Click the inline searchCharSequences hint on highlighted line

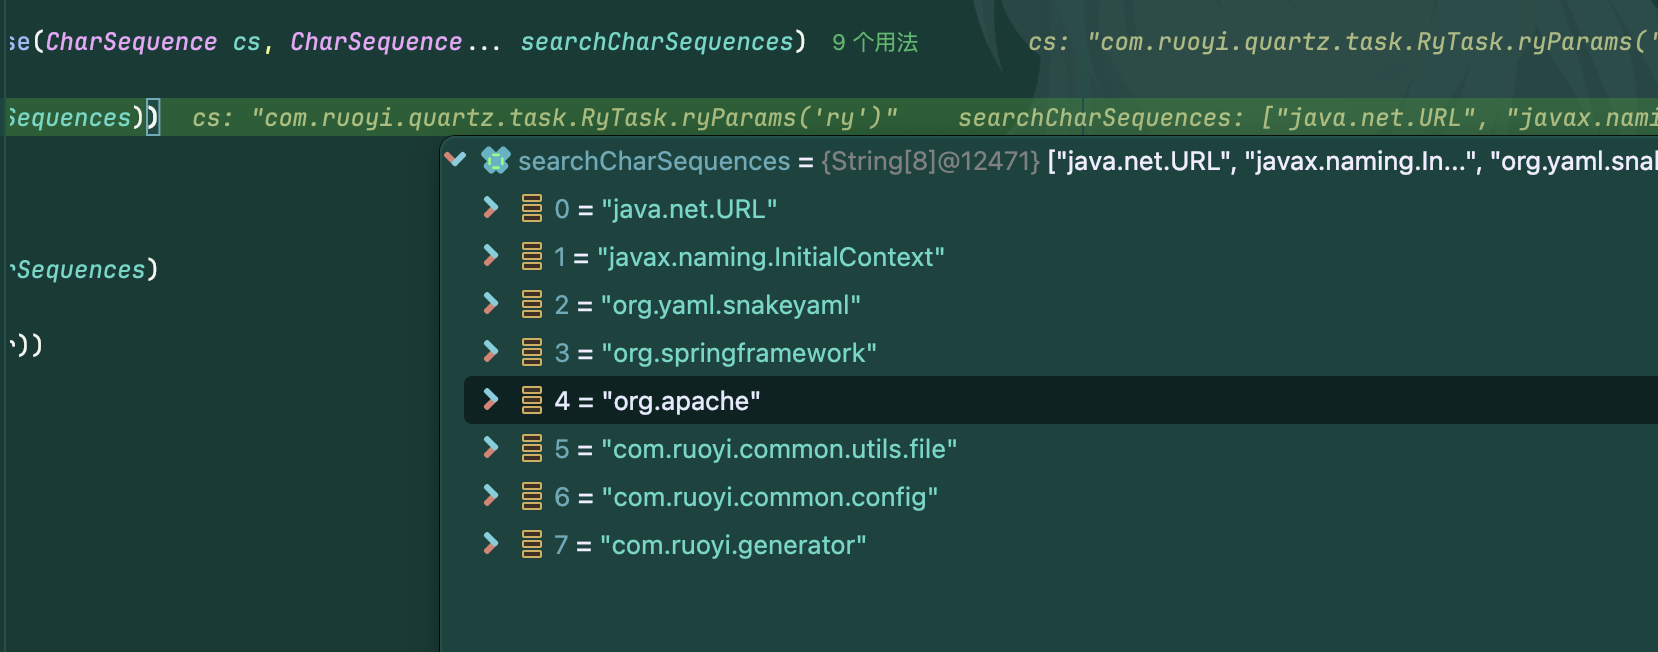click(1308, 118)
